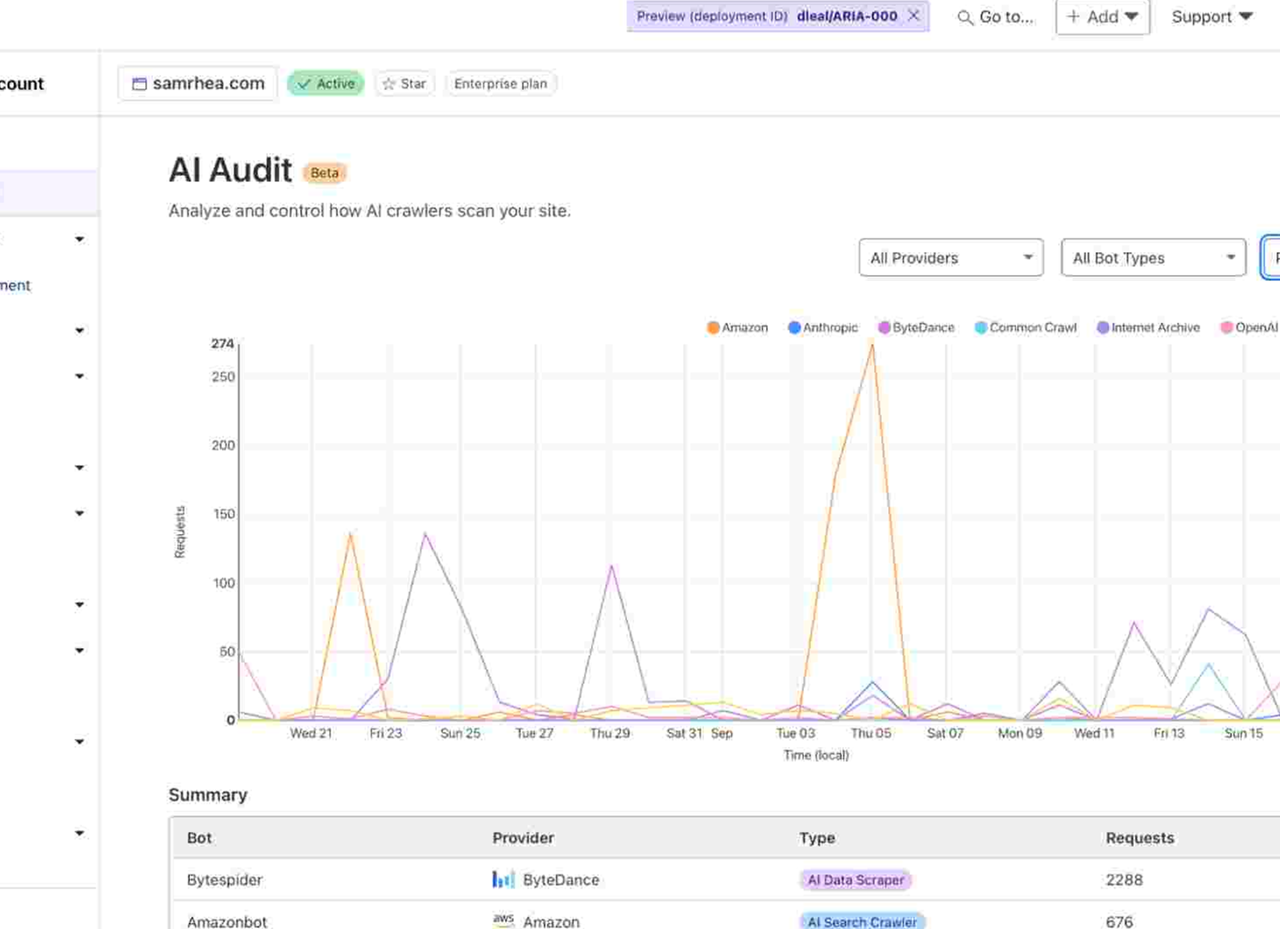This screenshot has width=1280, height=930.
Task: Open the Support menu
Action: [x=1211, y=17]
